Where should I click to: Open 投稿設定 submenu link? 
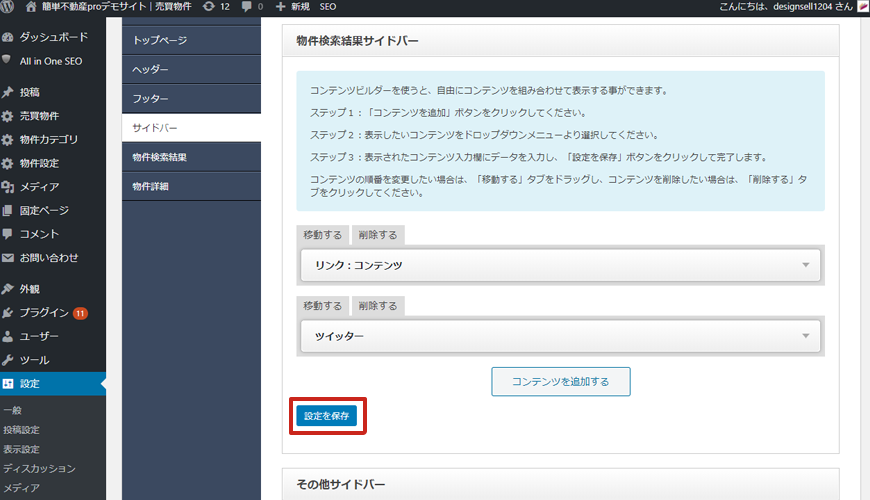tap(21, 430)
